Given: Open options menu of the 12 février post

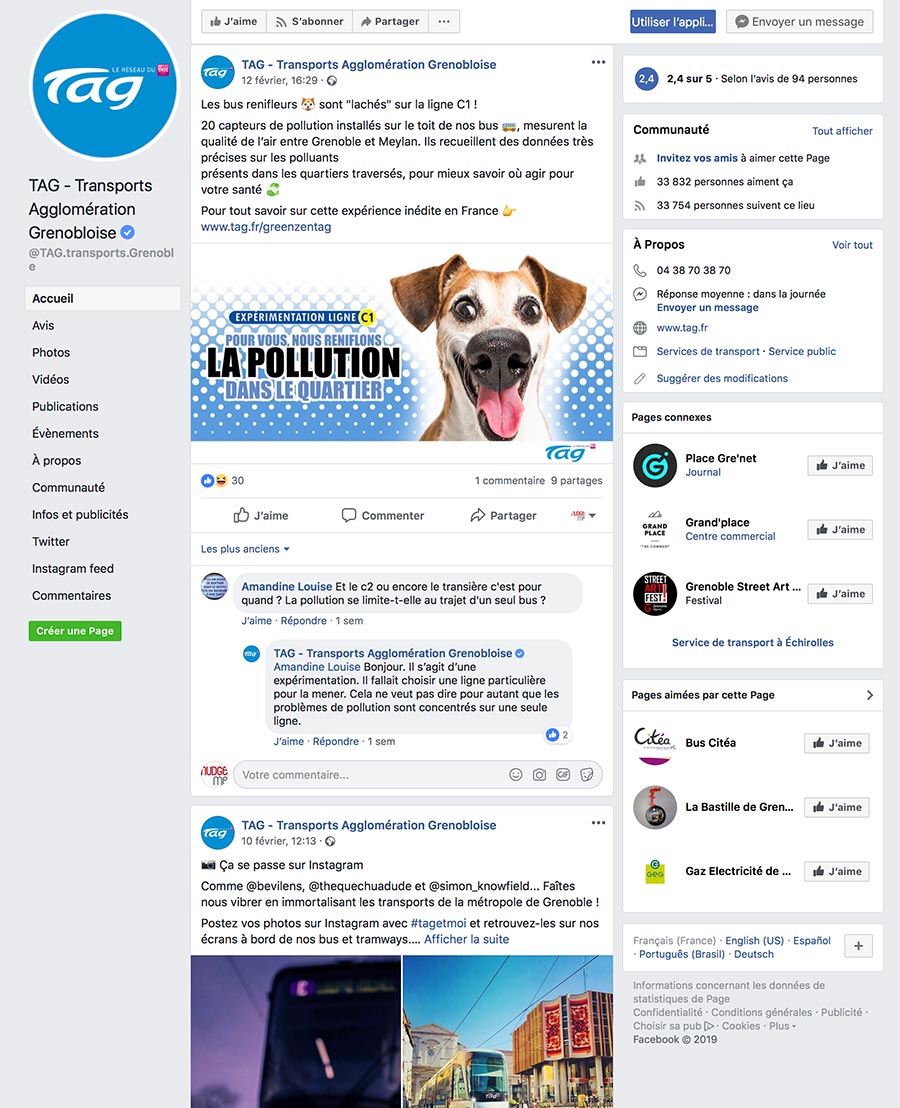Looking at the screenshot, I should point(598,62).
